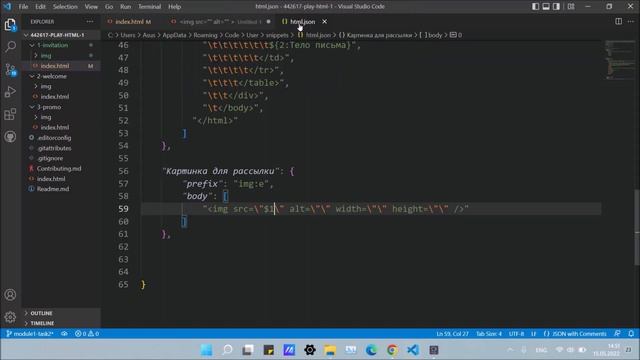Open the Source Control view
Image resolution: width=640 pixels, height=360 pixels.
pyautogui.click(x=10, y=69)
